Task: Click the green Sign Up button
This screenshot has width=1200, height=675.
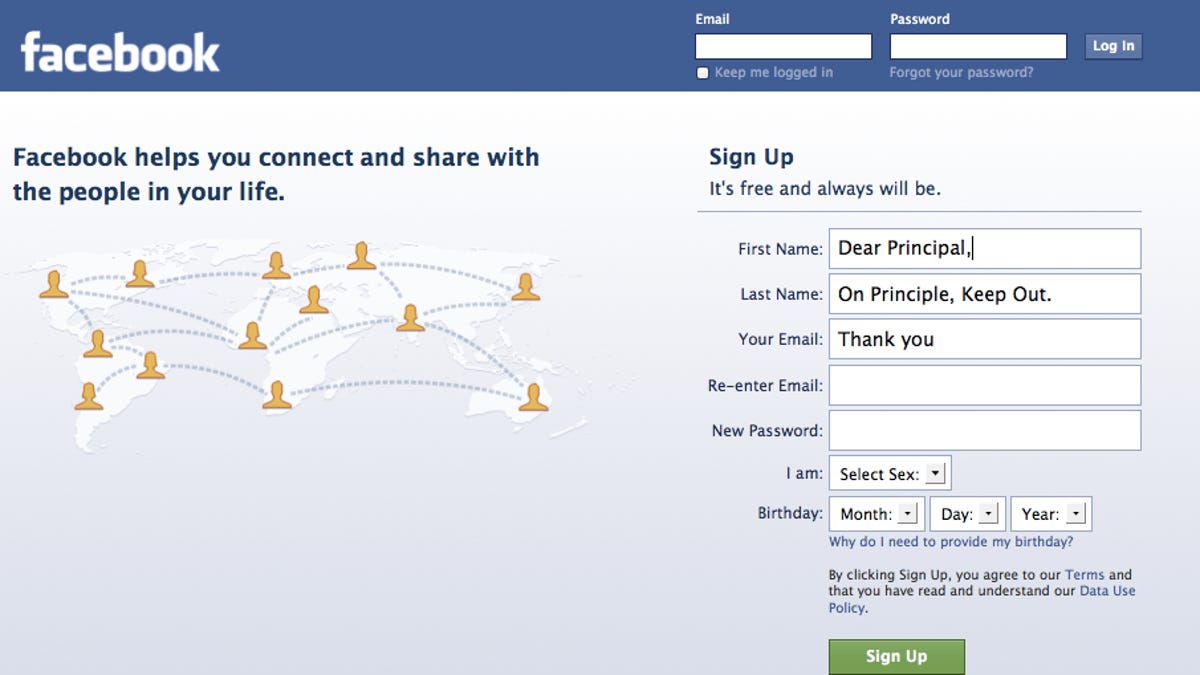Action: click(x=896, y=656)
